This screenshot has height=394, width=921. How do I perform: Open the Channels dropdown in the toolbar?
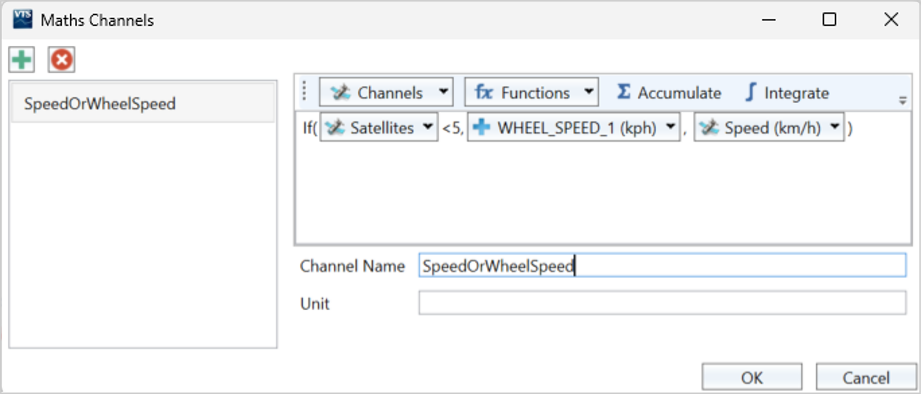pos(386,93)
